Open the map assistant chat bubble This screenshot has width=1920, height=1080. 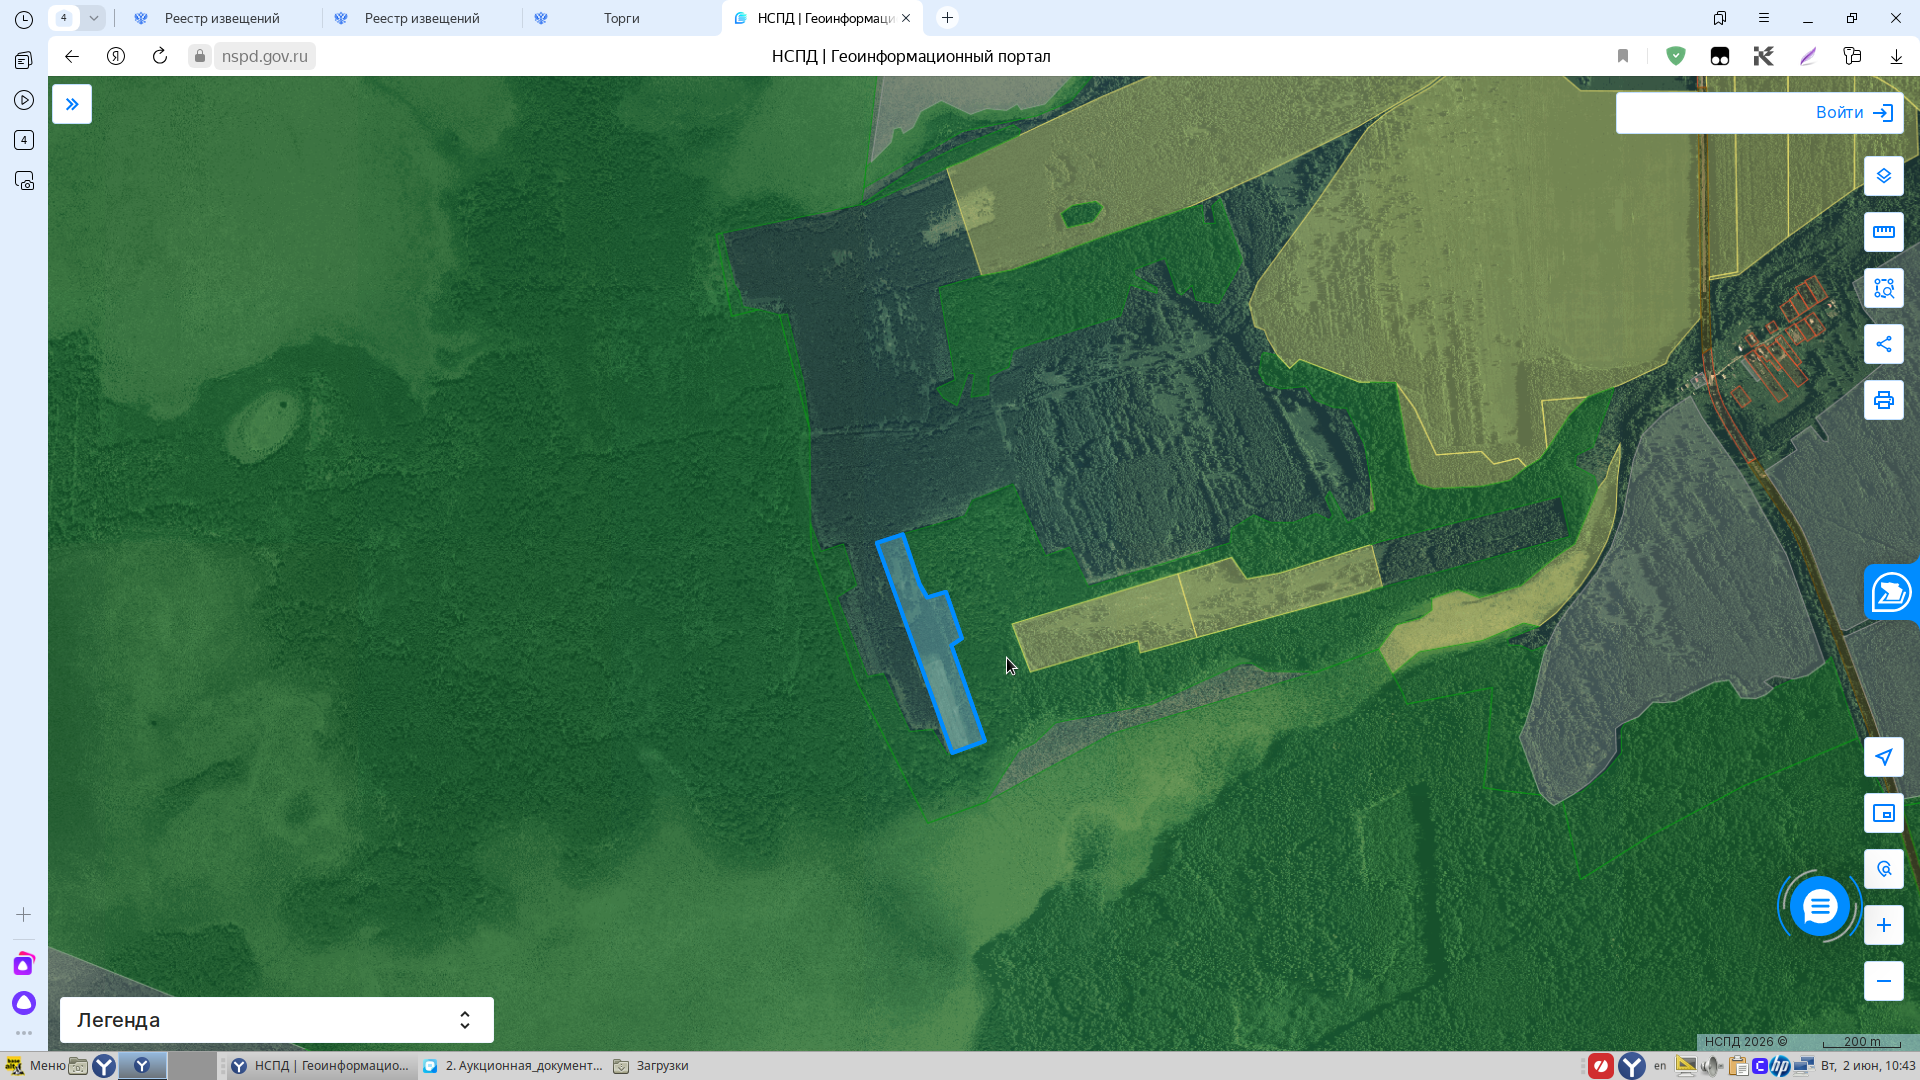click(1891, 592)
